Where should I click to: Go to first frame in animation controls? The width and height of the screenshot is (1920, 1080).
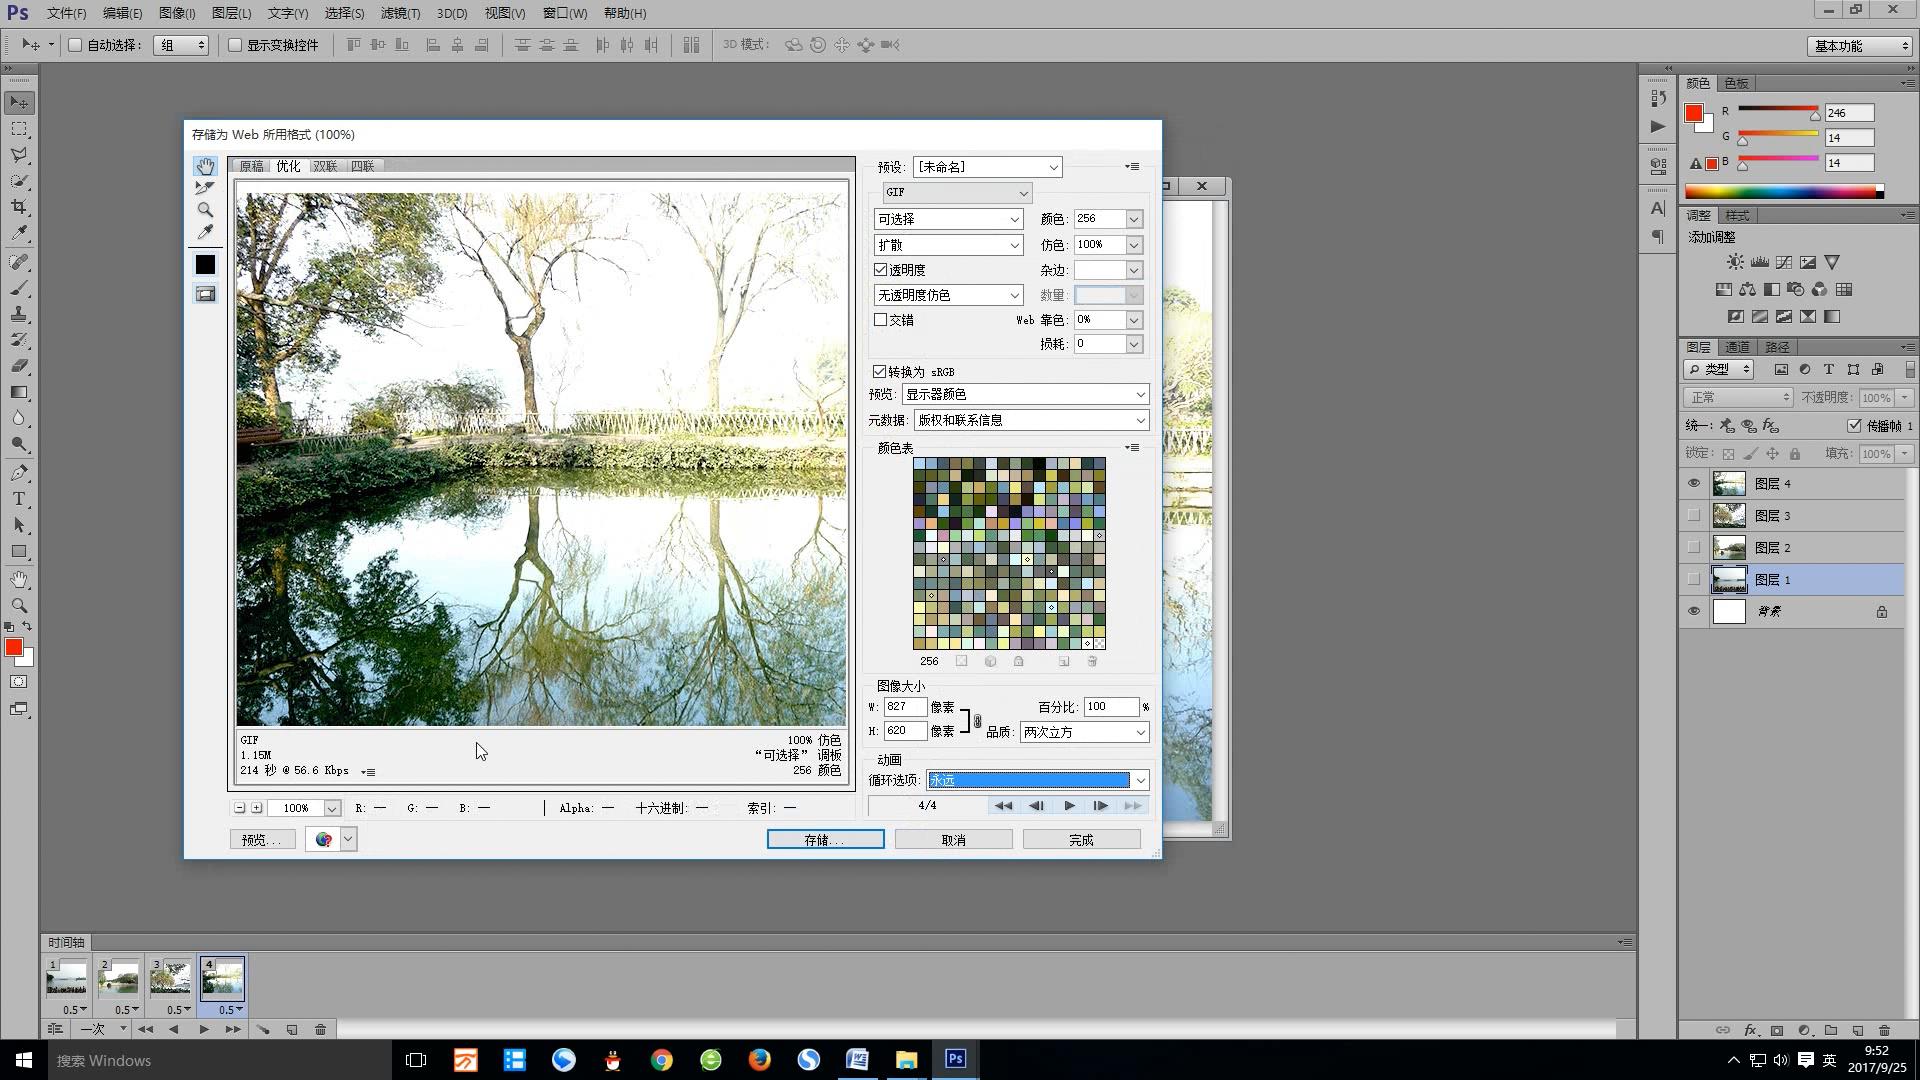click(1004, 806)
